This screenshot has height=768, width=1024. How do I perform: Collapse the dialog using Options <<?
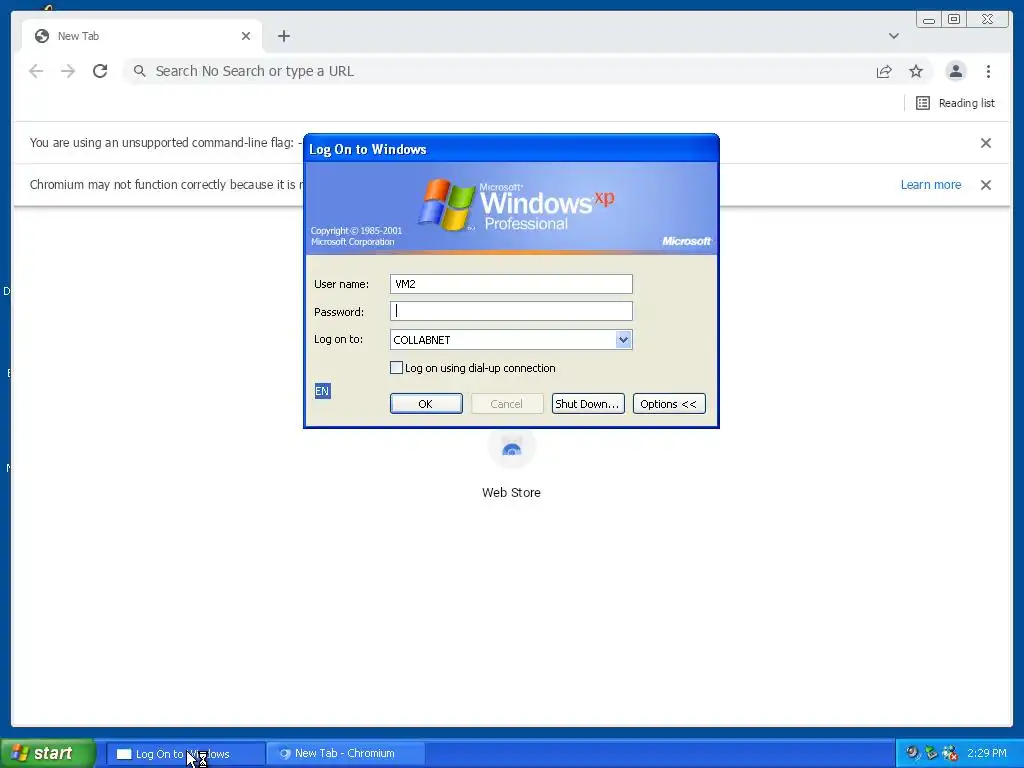coord(669,404)
